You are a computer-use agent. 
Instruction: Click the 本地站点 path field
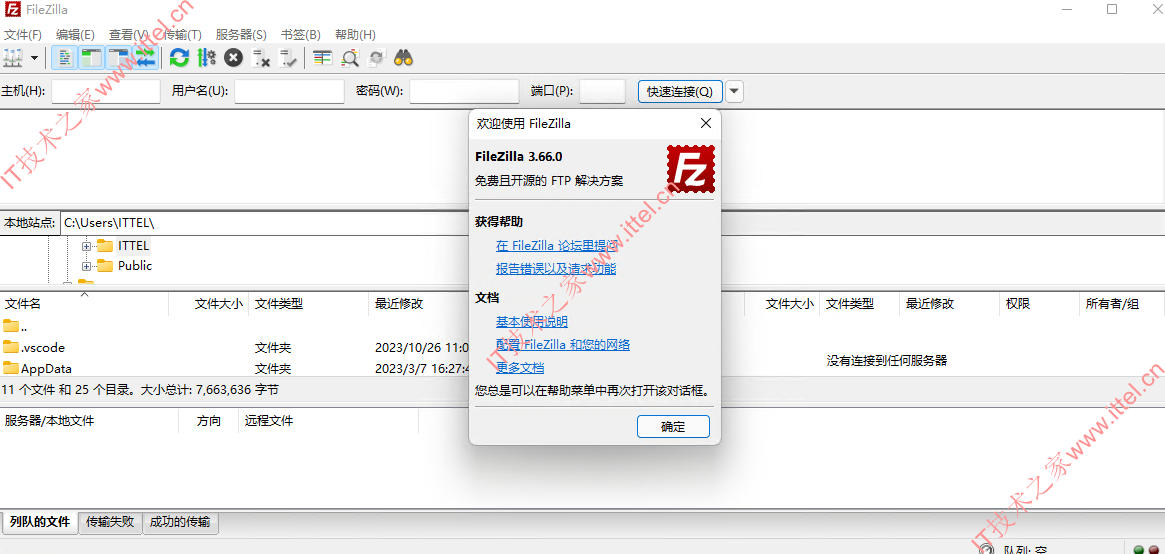265,223
